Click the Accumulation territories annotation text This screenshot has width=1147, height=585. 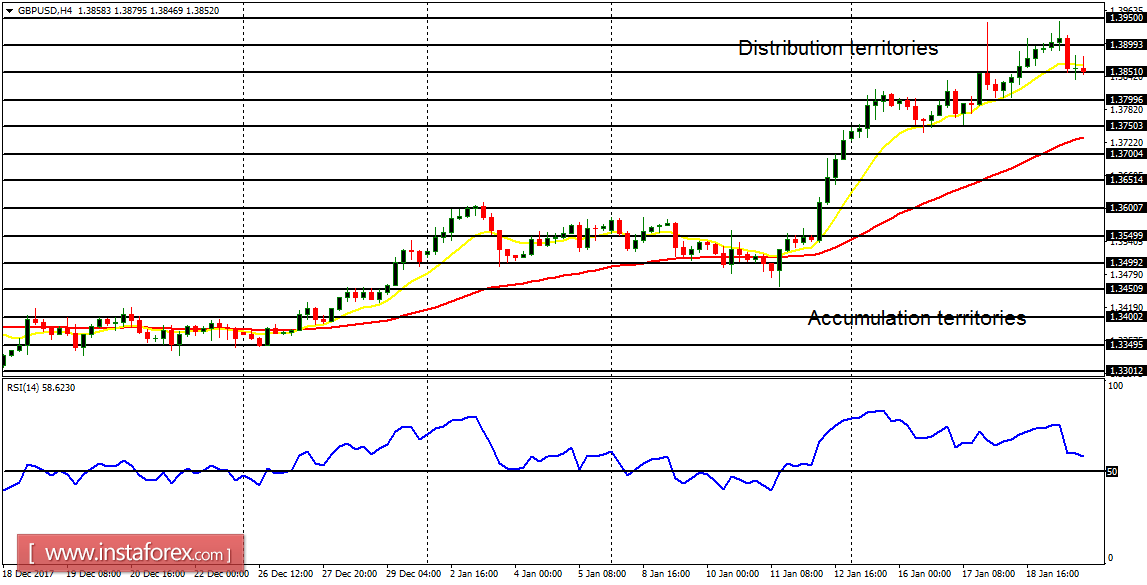tap(917, 318)
